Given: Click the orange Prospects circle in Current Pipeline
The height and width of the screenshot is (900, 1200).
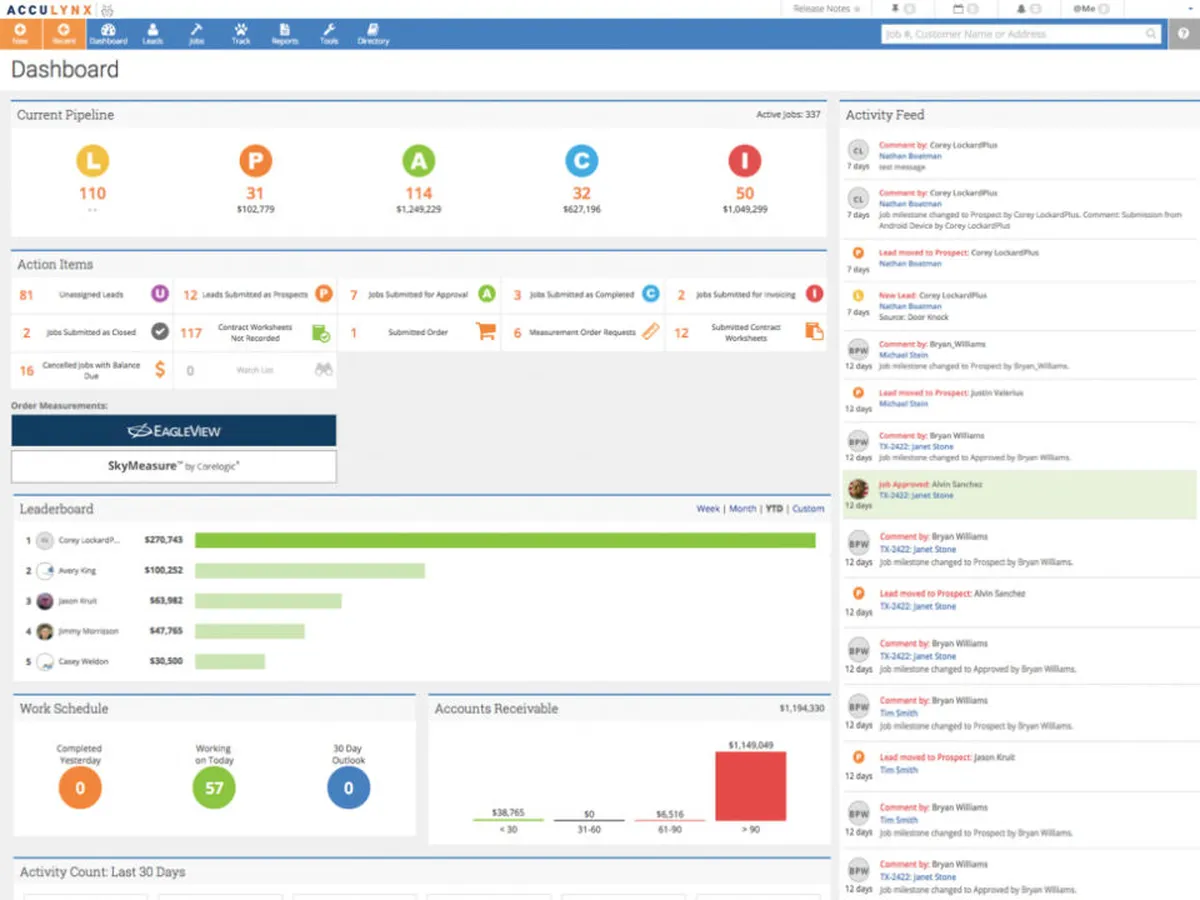Looking at the screenshot, I should click(256, 162).
